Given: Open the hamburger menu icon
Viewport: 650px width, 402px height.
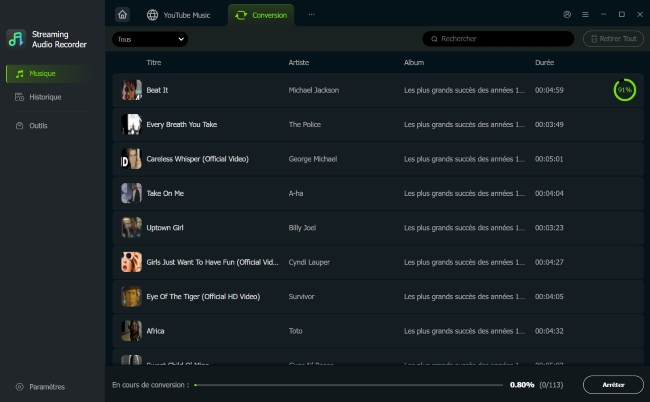Looking at the screenshot, I should click(x=585, y=15).
